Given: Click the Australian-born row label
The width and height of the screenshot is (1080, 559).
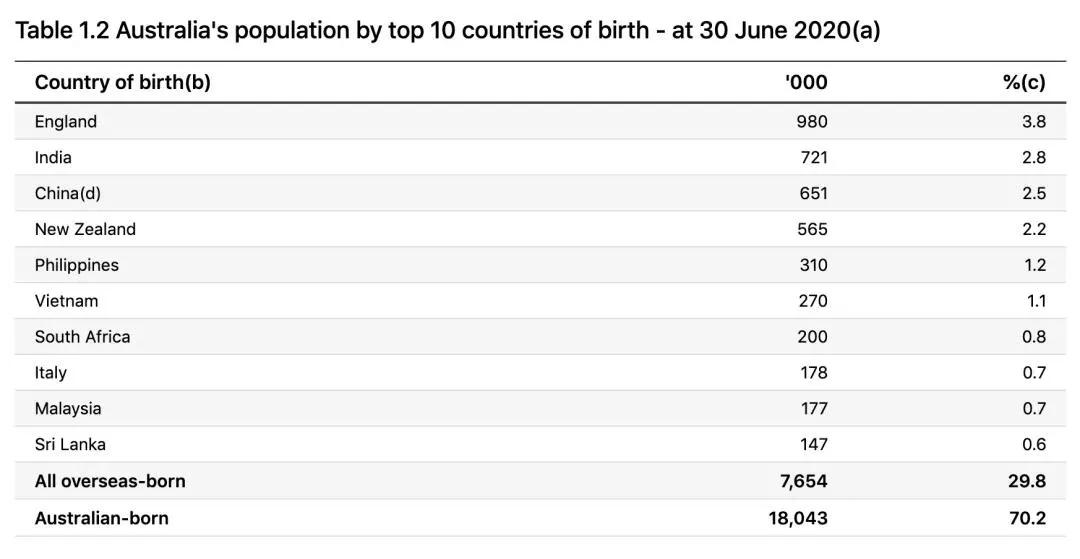Looking at the screenshot, I should point(101,518).
